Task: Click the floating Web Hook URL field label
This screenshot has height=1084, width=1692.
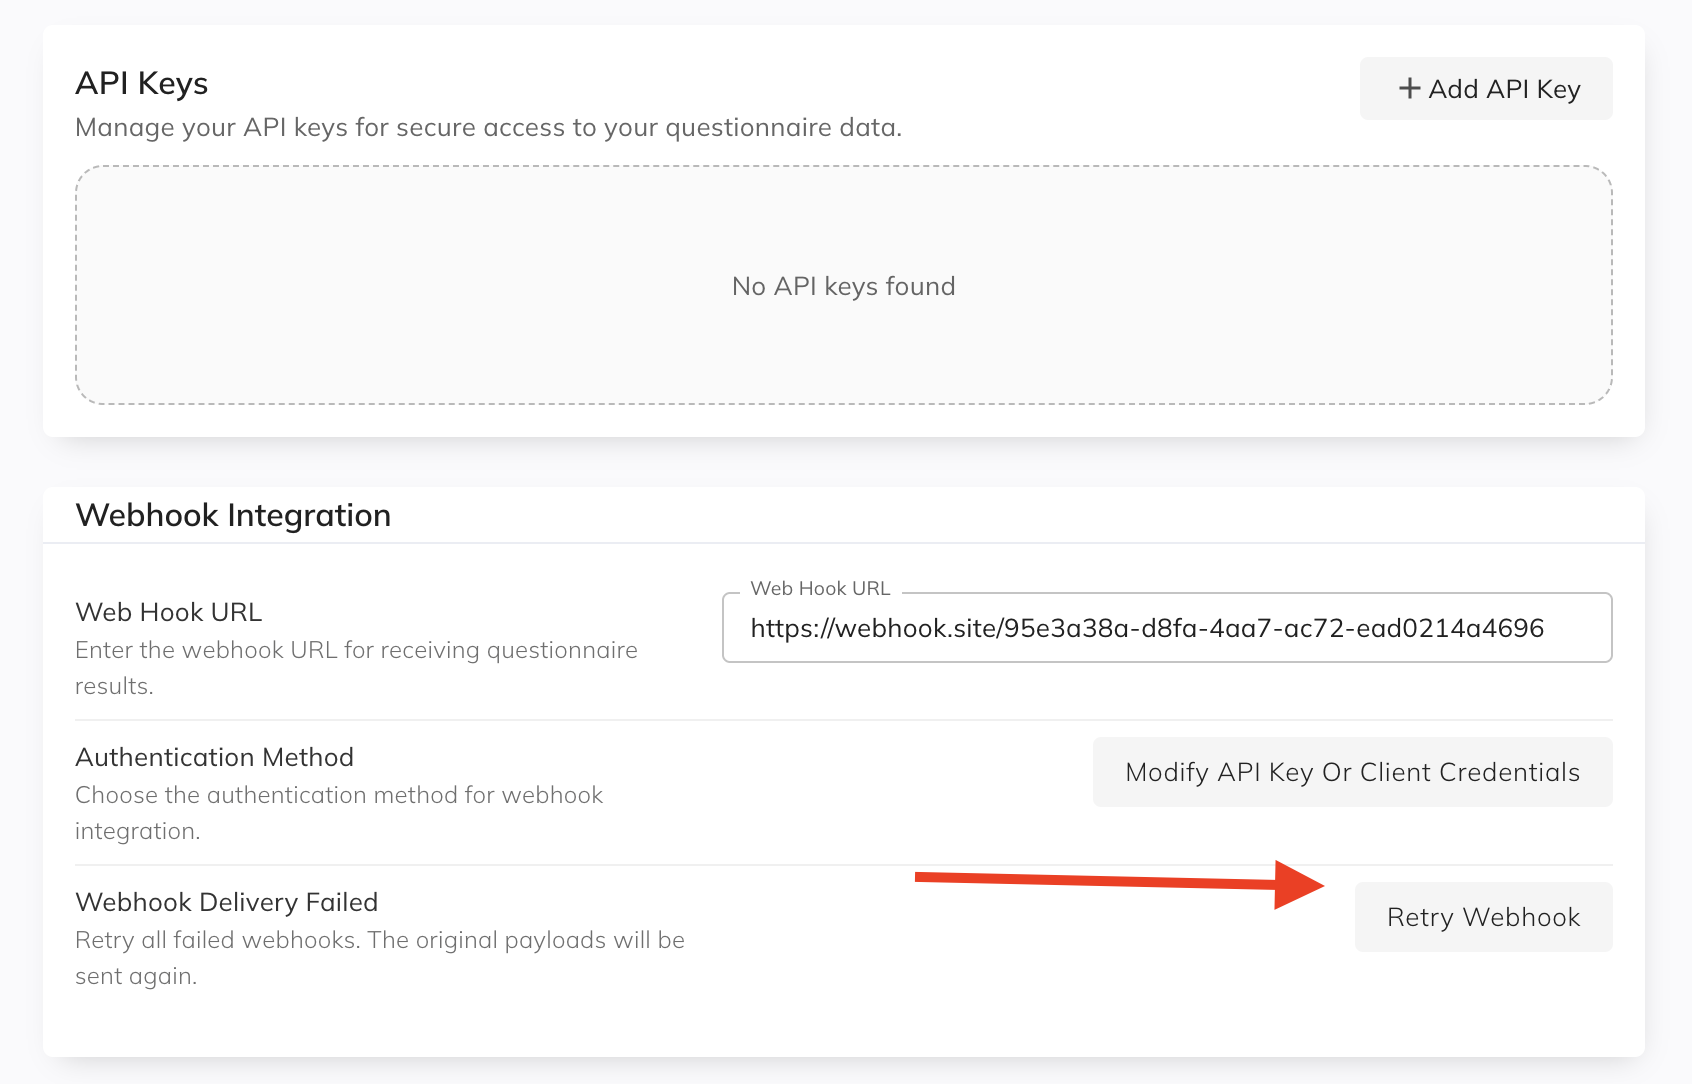Action: 820,589
